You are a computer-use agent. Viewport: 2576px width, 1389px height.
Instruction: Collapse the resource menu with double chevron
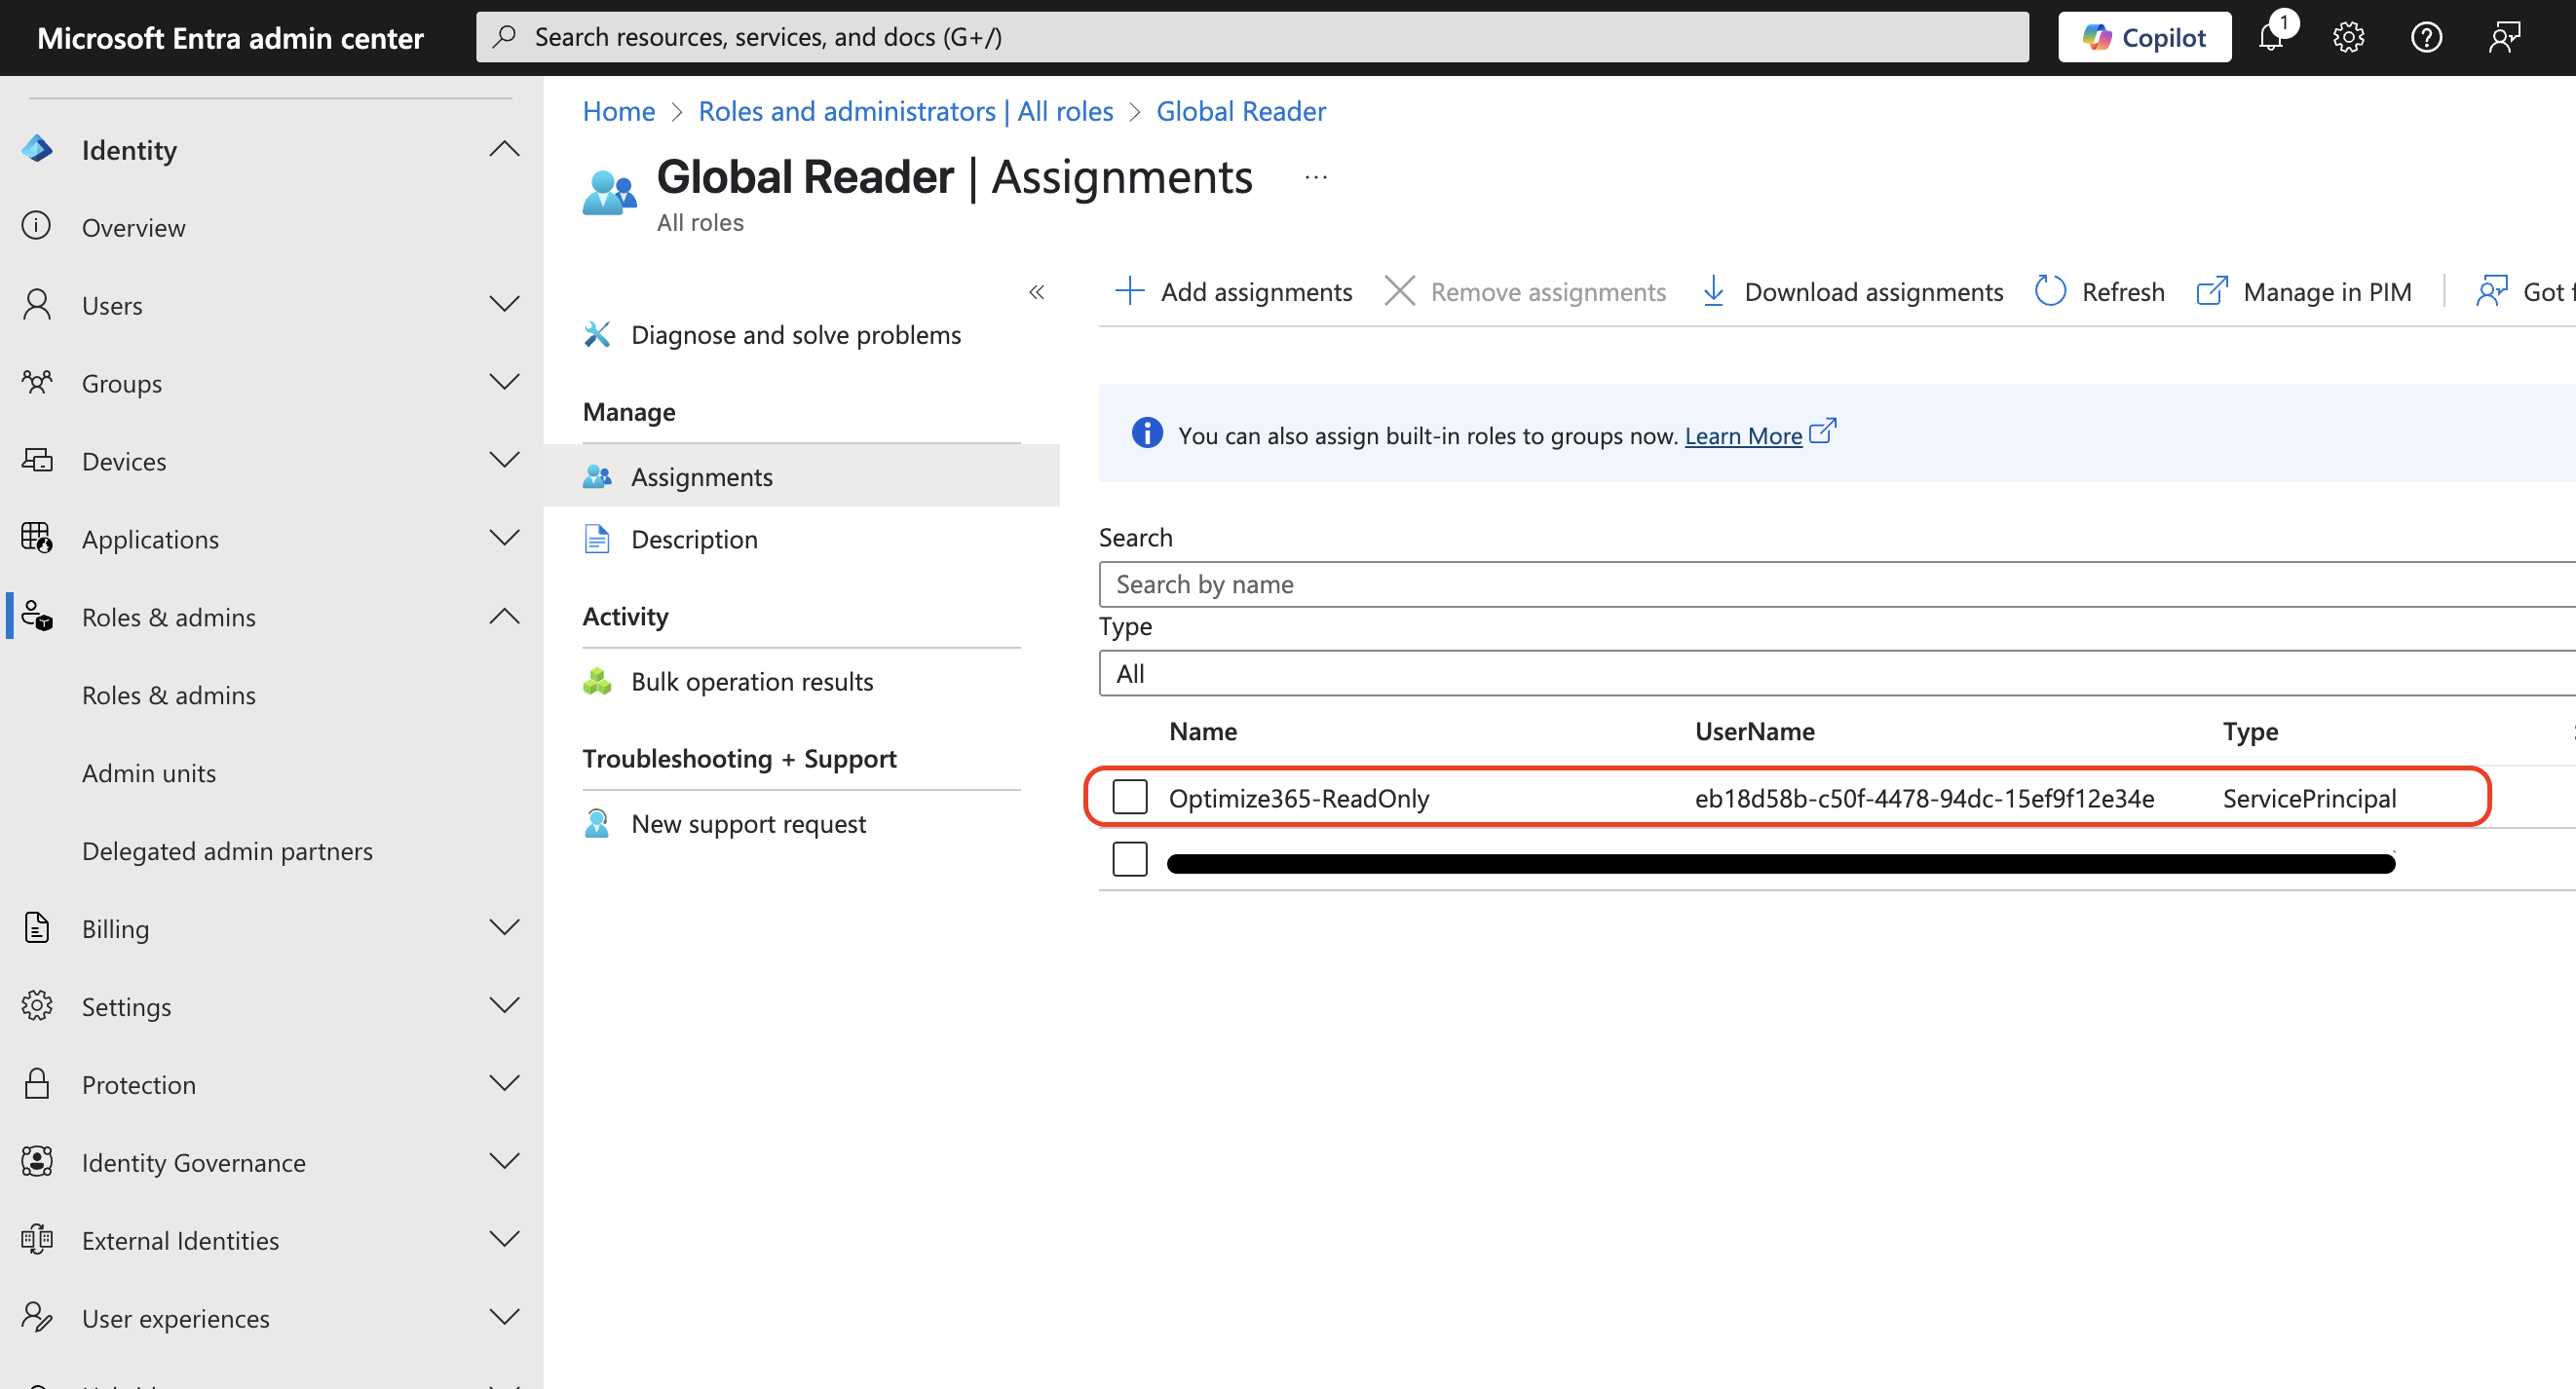1037,292
